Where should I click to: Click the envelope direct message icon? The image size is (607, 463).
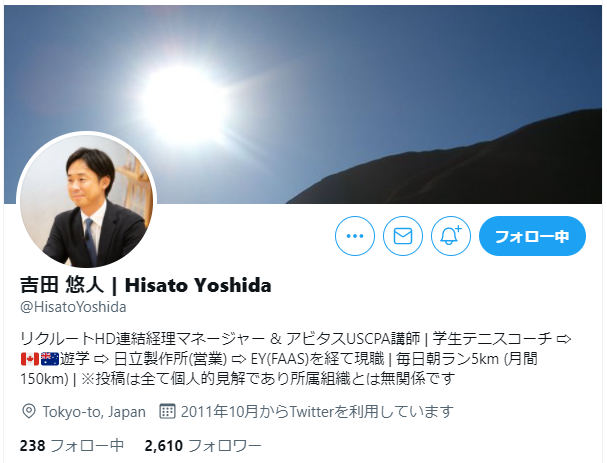point(403,236)
